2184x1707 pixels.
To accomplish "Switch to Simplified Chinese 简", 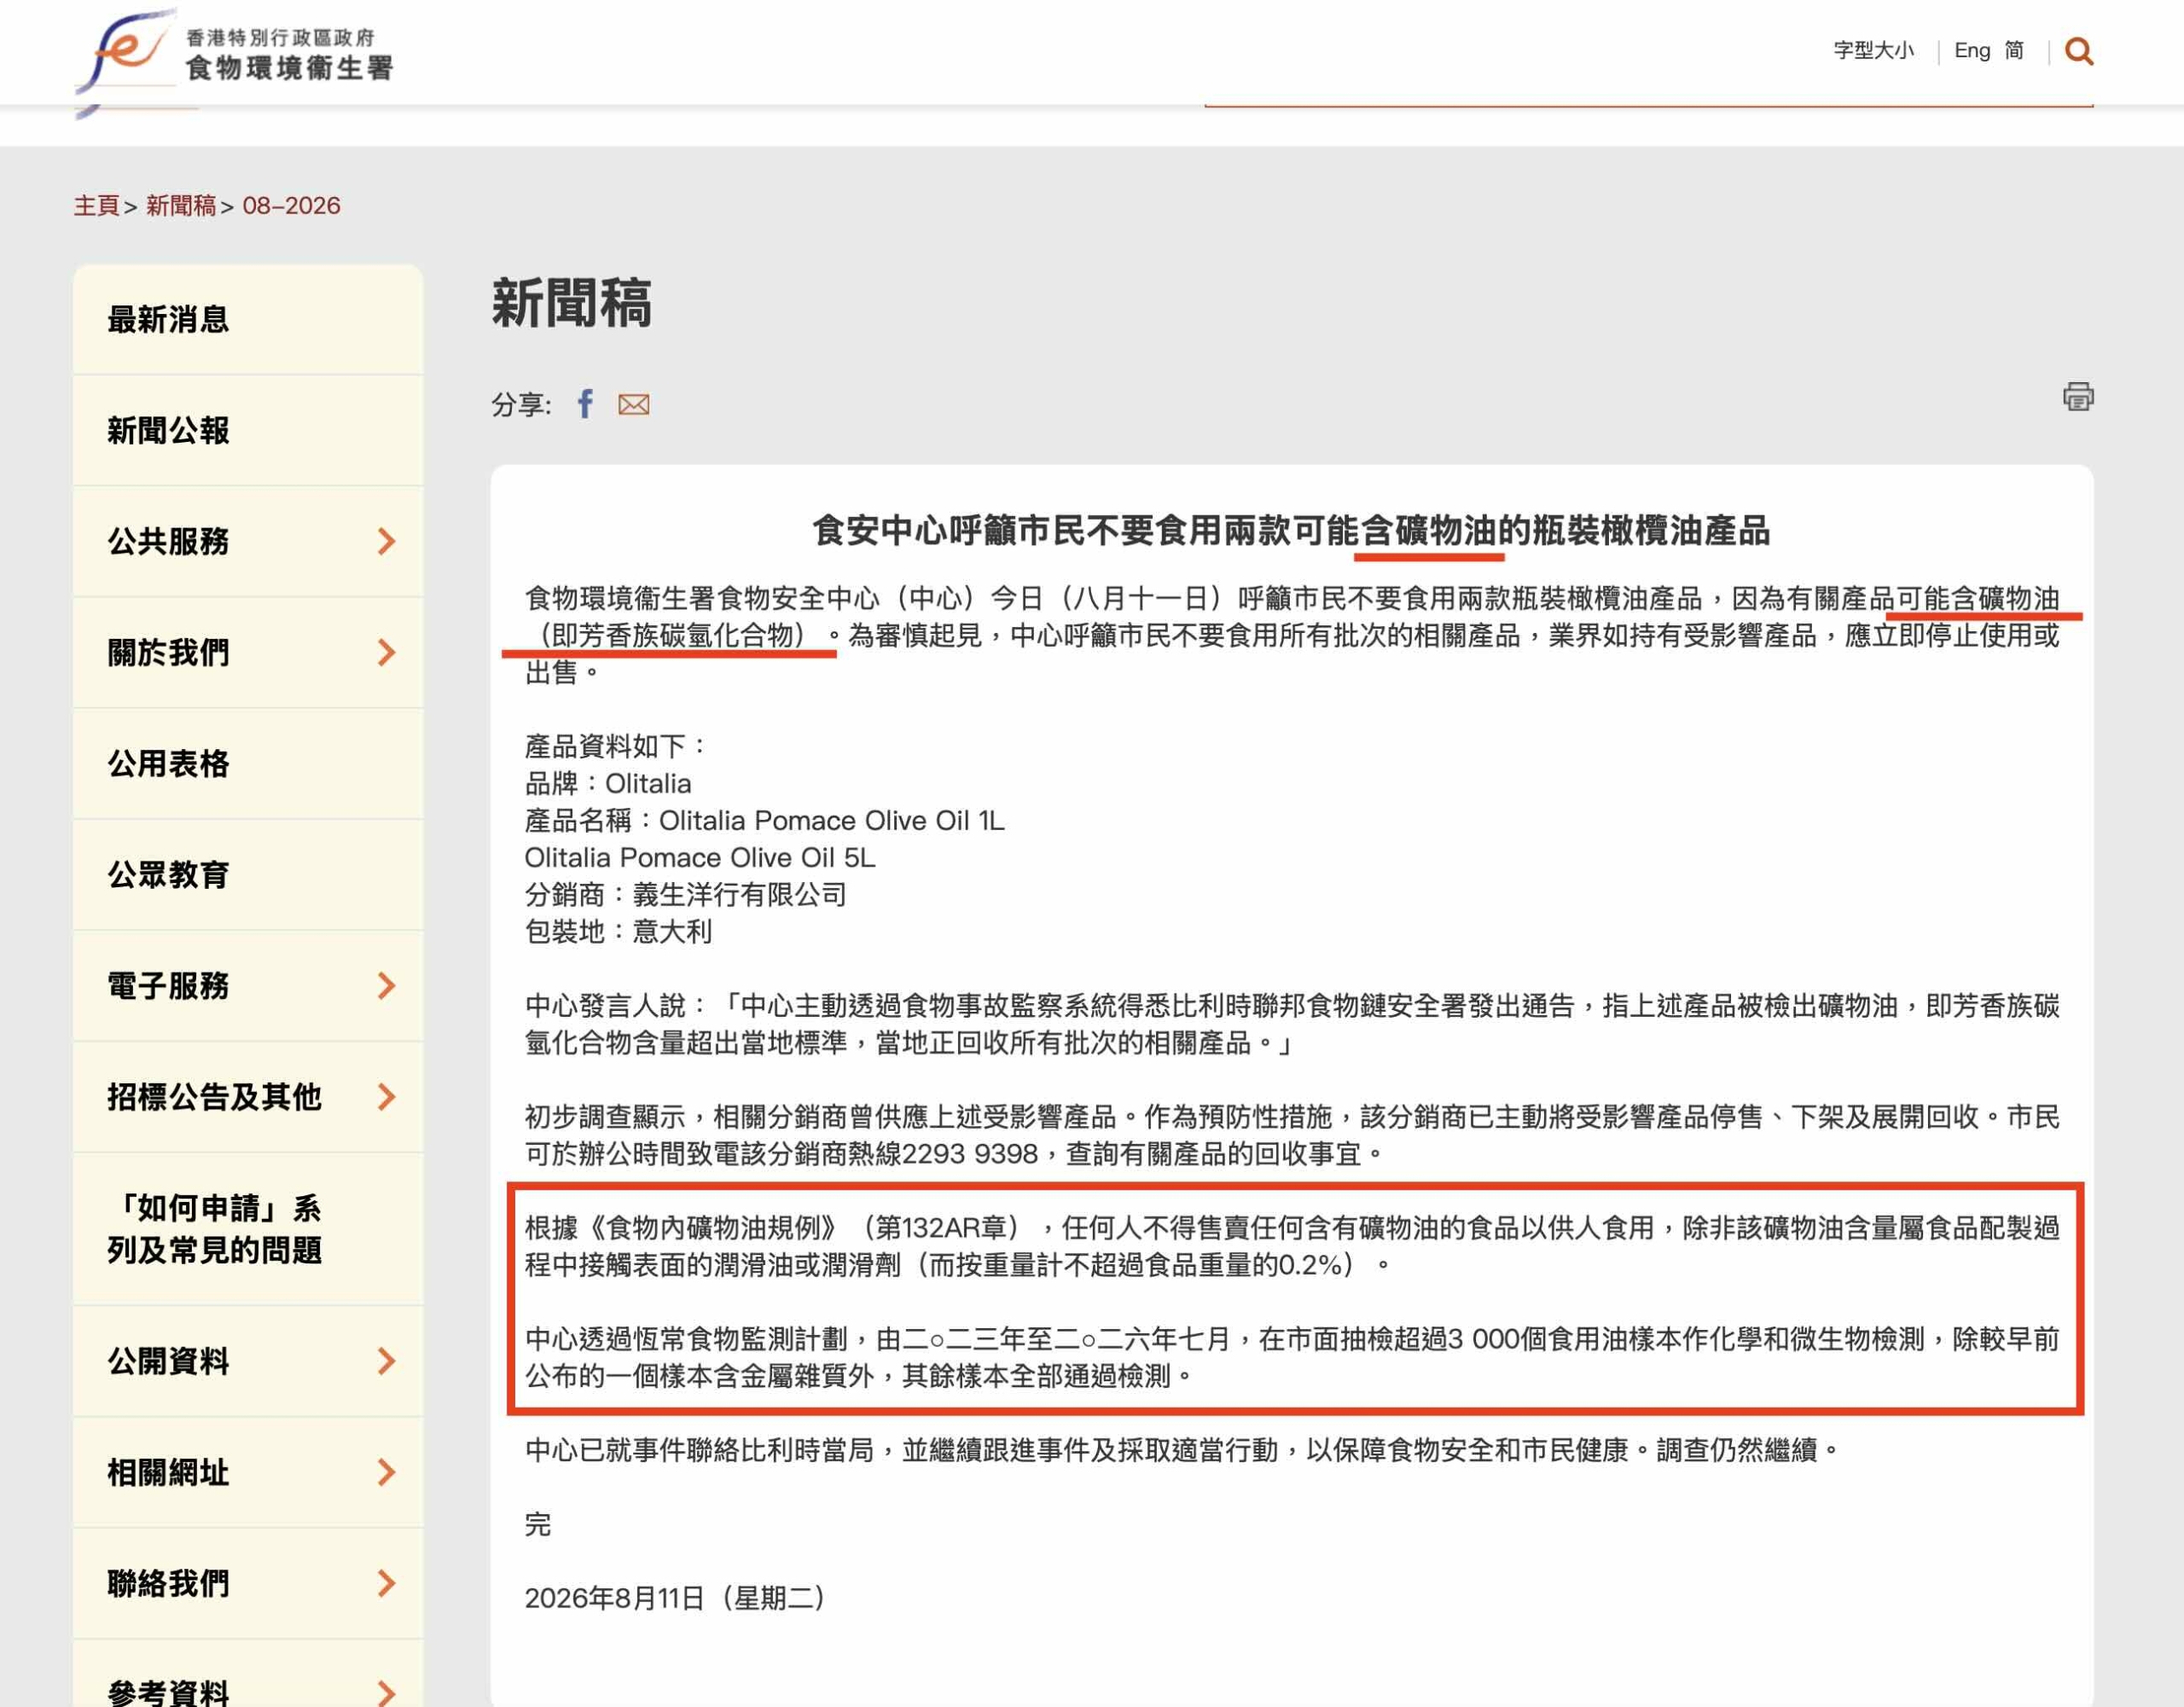I will pyautogui.click(x=2014, y=50).
